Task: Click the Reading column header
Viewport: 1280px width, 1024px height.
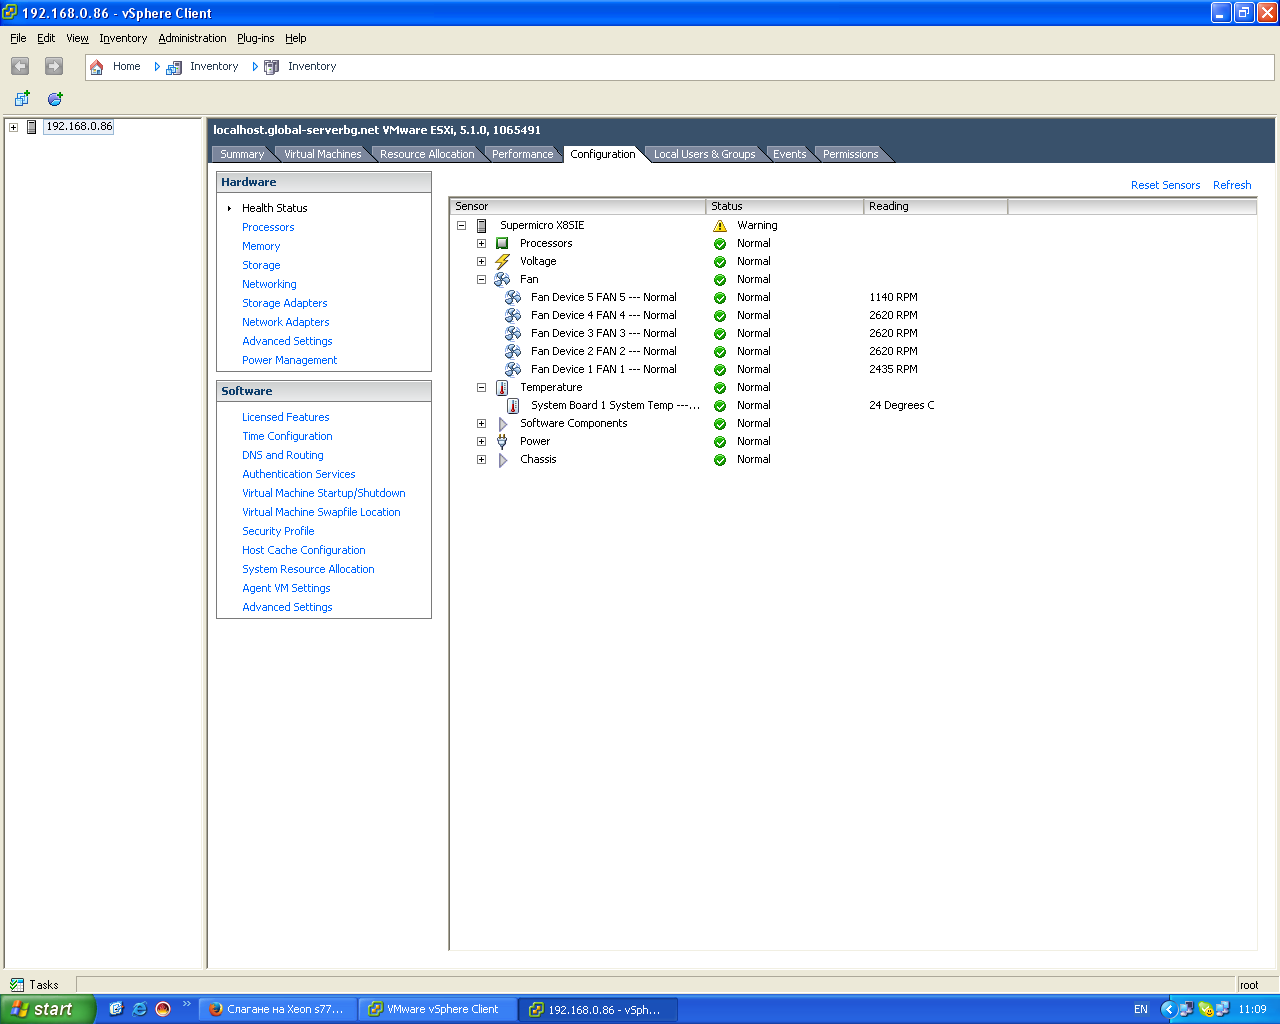Action: 936,206
